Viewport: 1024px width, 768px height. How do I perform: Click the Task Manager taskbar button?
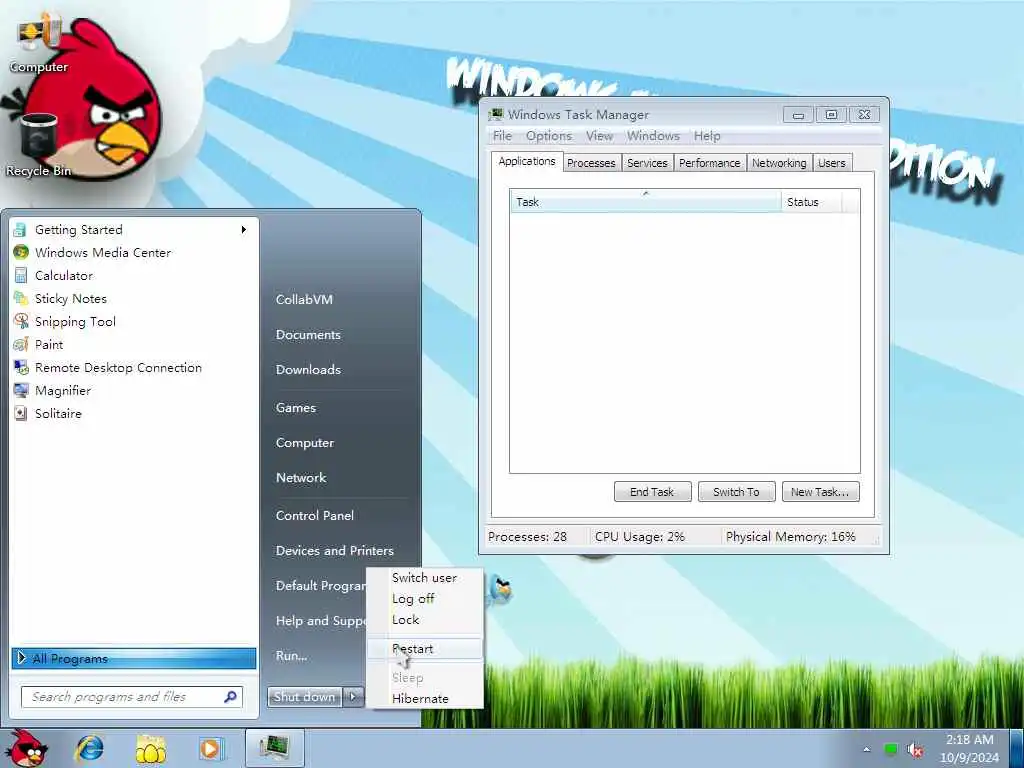pos(274,748)
